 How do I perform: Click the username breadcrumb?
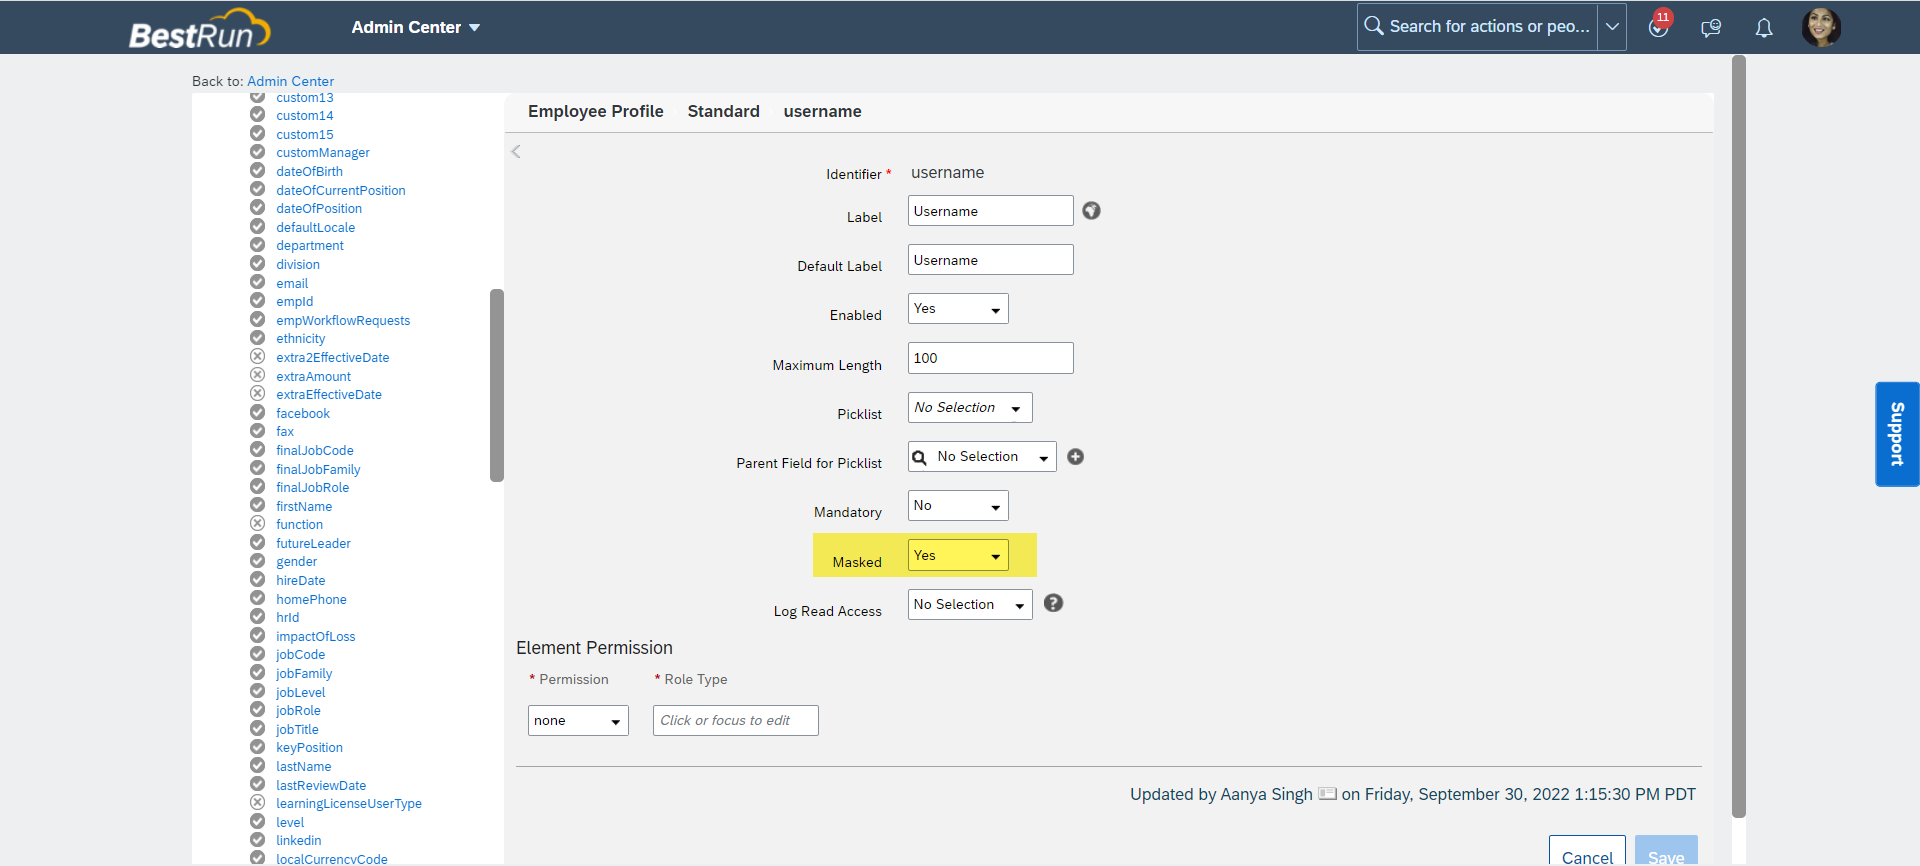click(822, 111)
